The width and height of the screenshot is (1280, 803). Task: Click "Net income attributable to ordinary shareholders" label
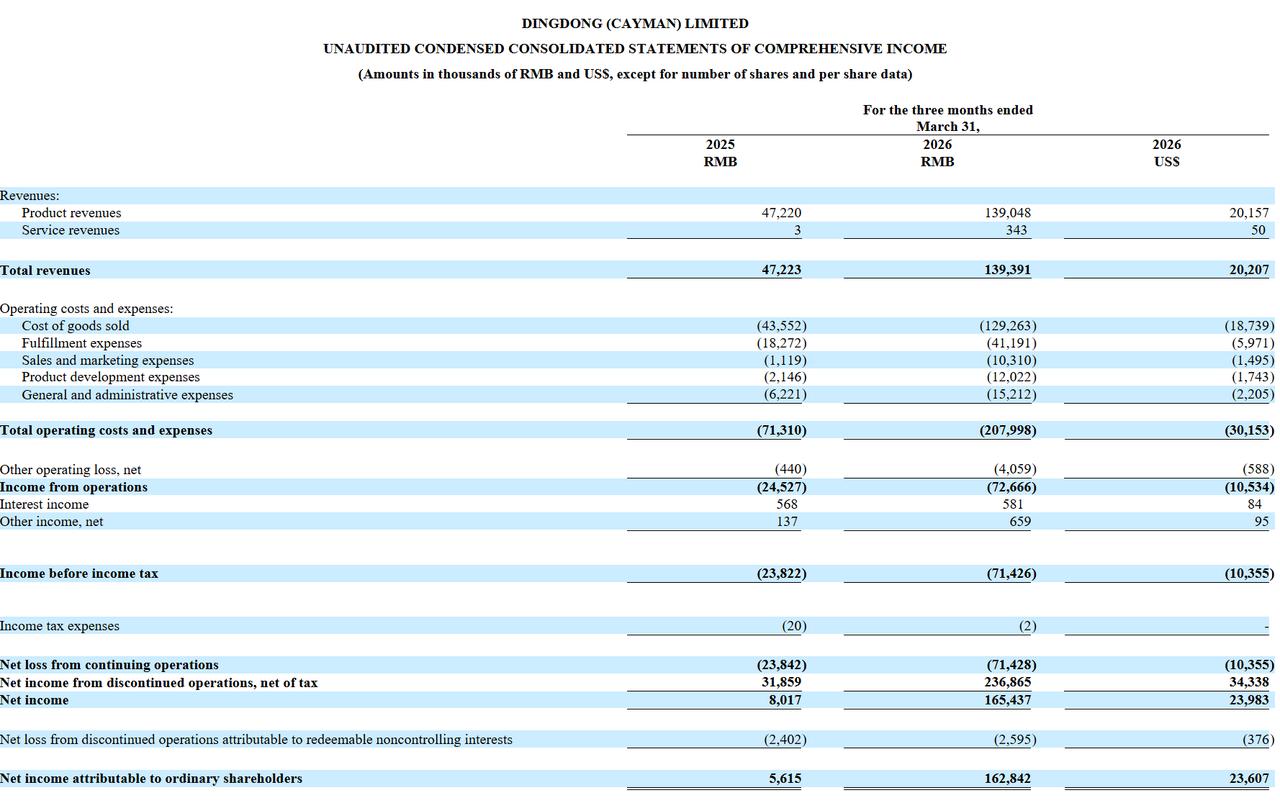(151, 778)
